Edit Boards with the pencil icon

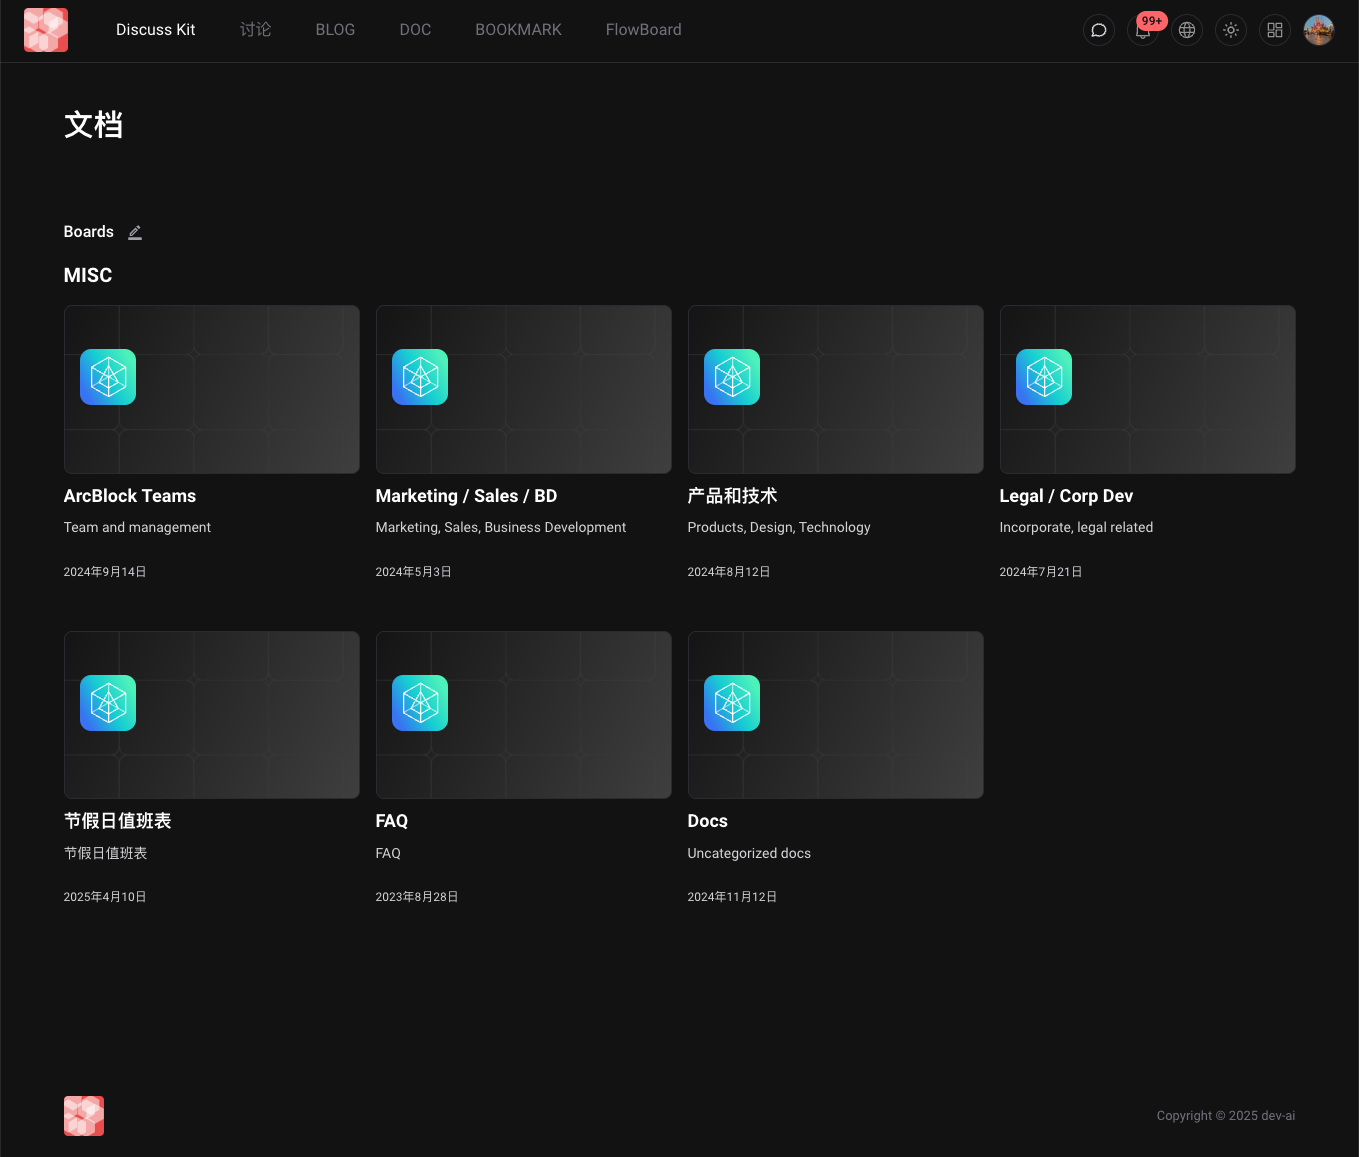tap(135, 232)
